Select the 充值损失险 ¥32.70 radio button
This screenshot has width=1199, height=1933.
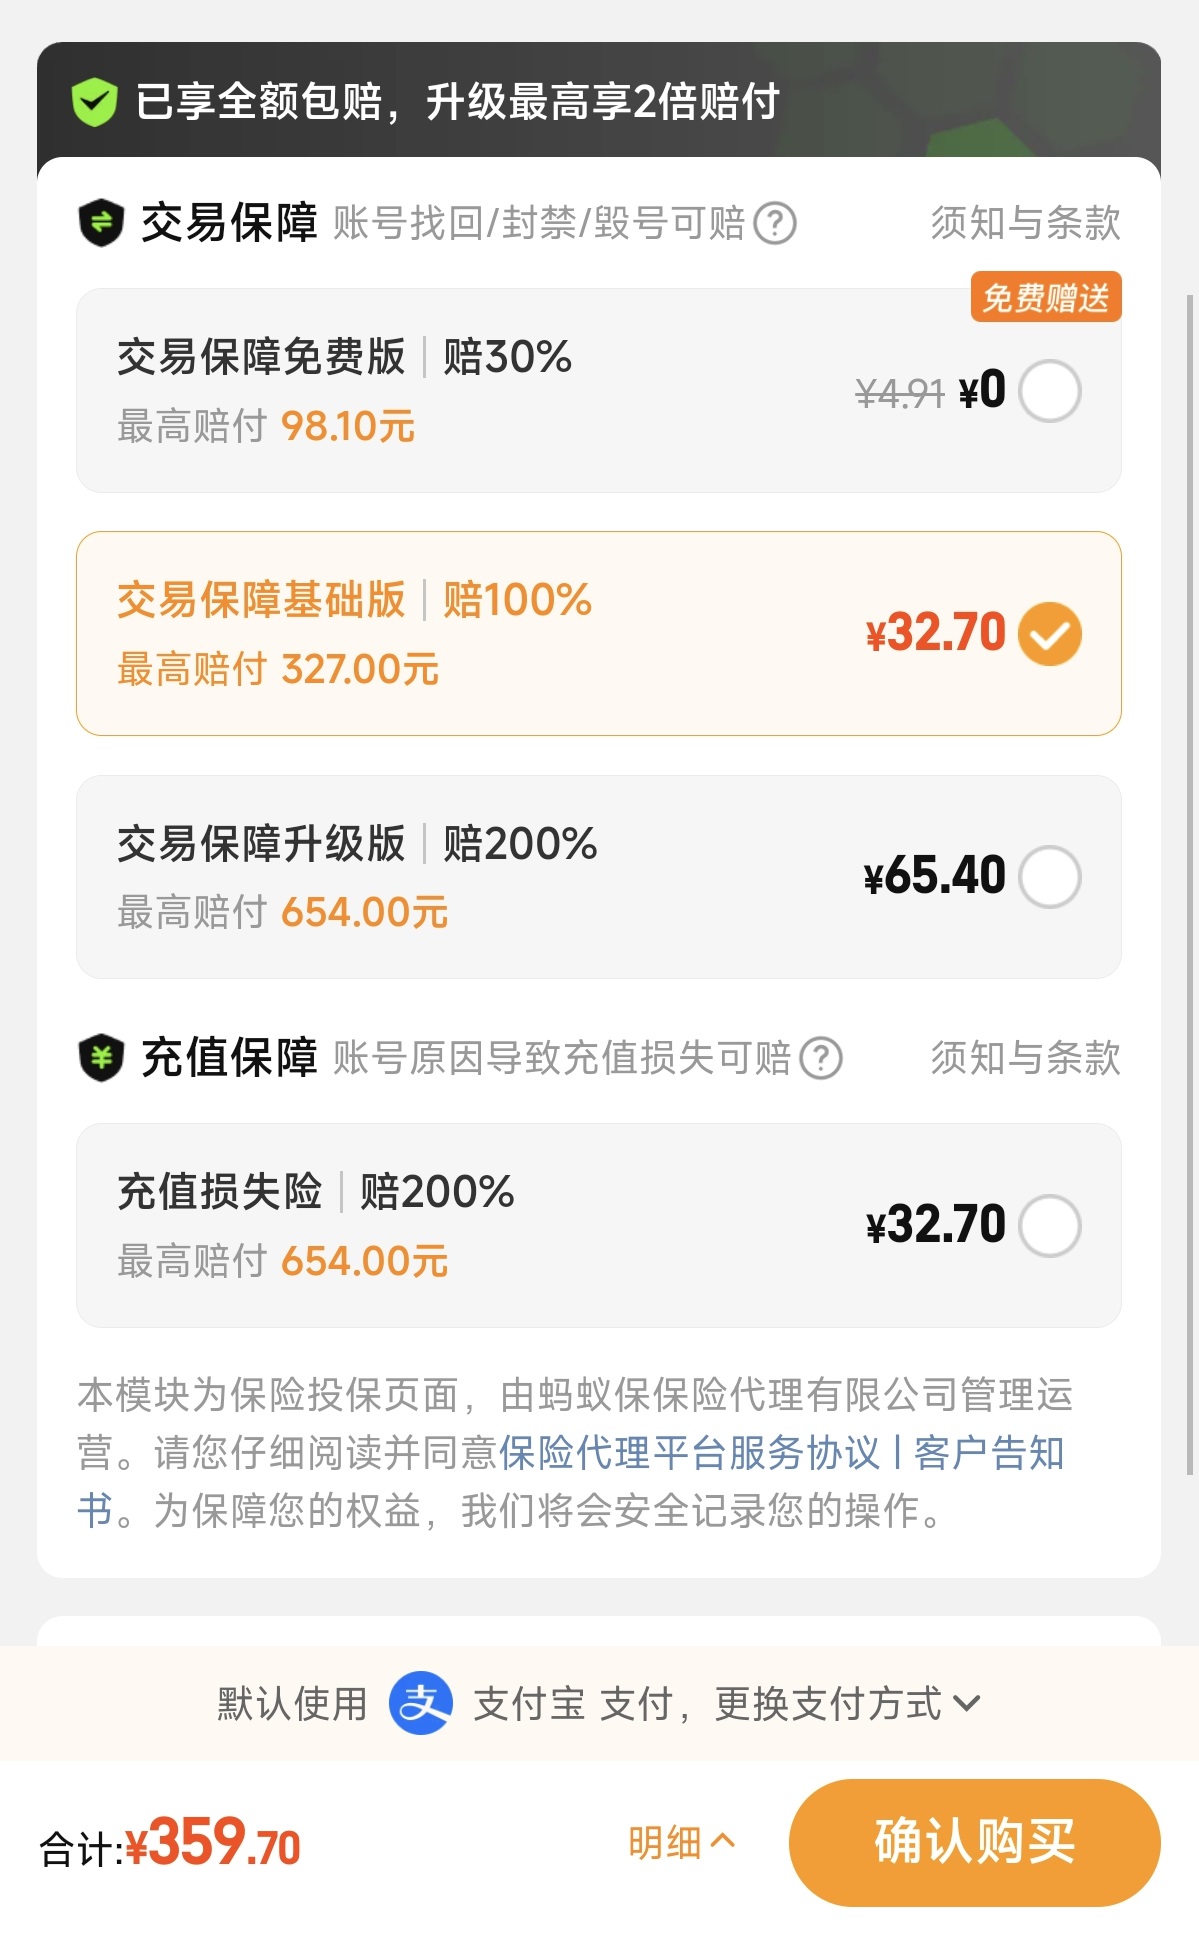click(x=1050, y=1225)
